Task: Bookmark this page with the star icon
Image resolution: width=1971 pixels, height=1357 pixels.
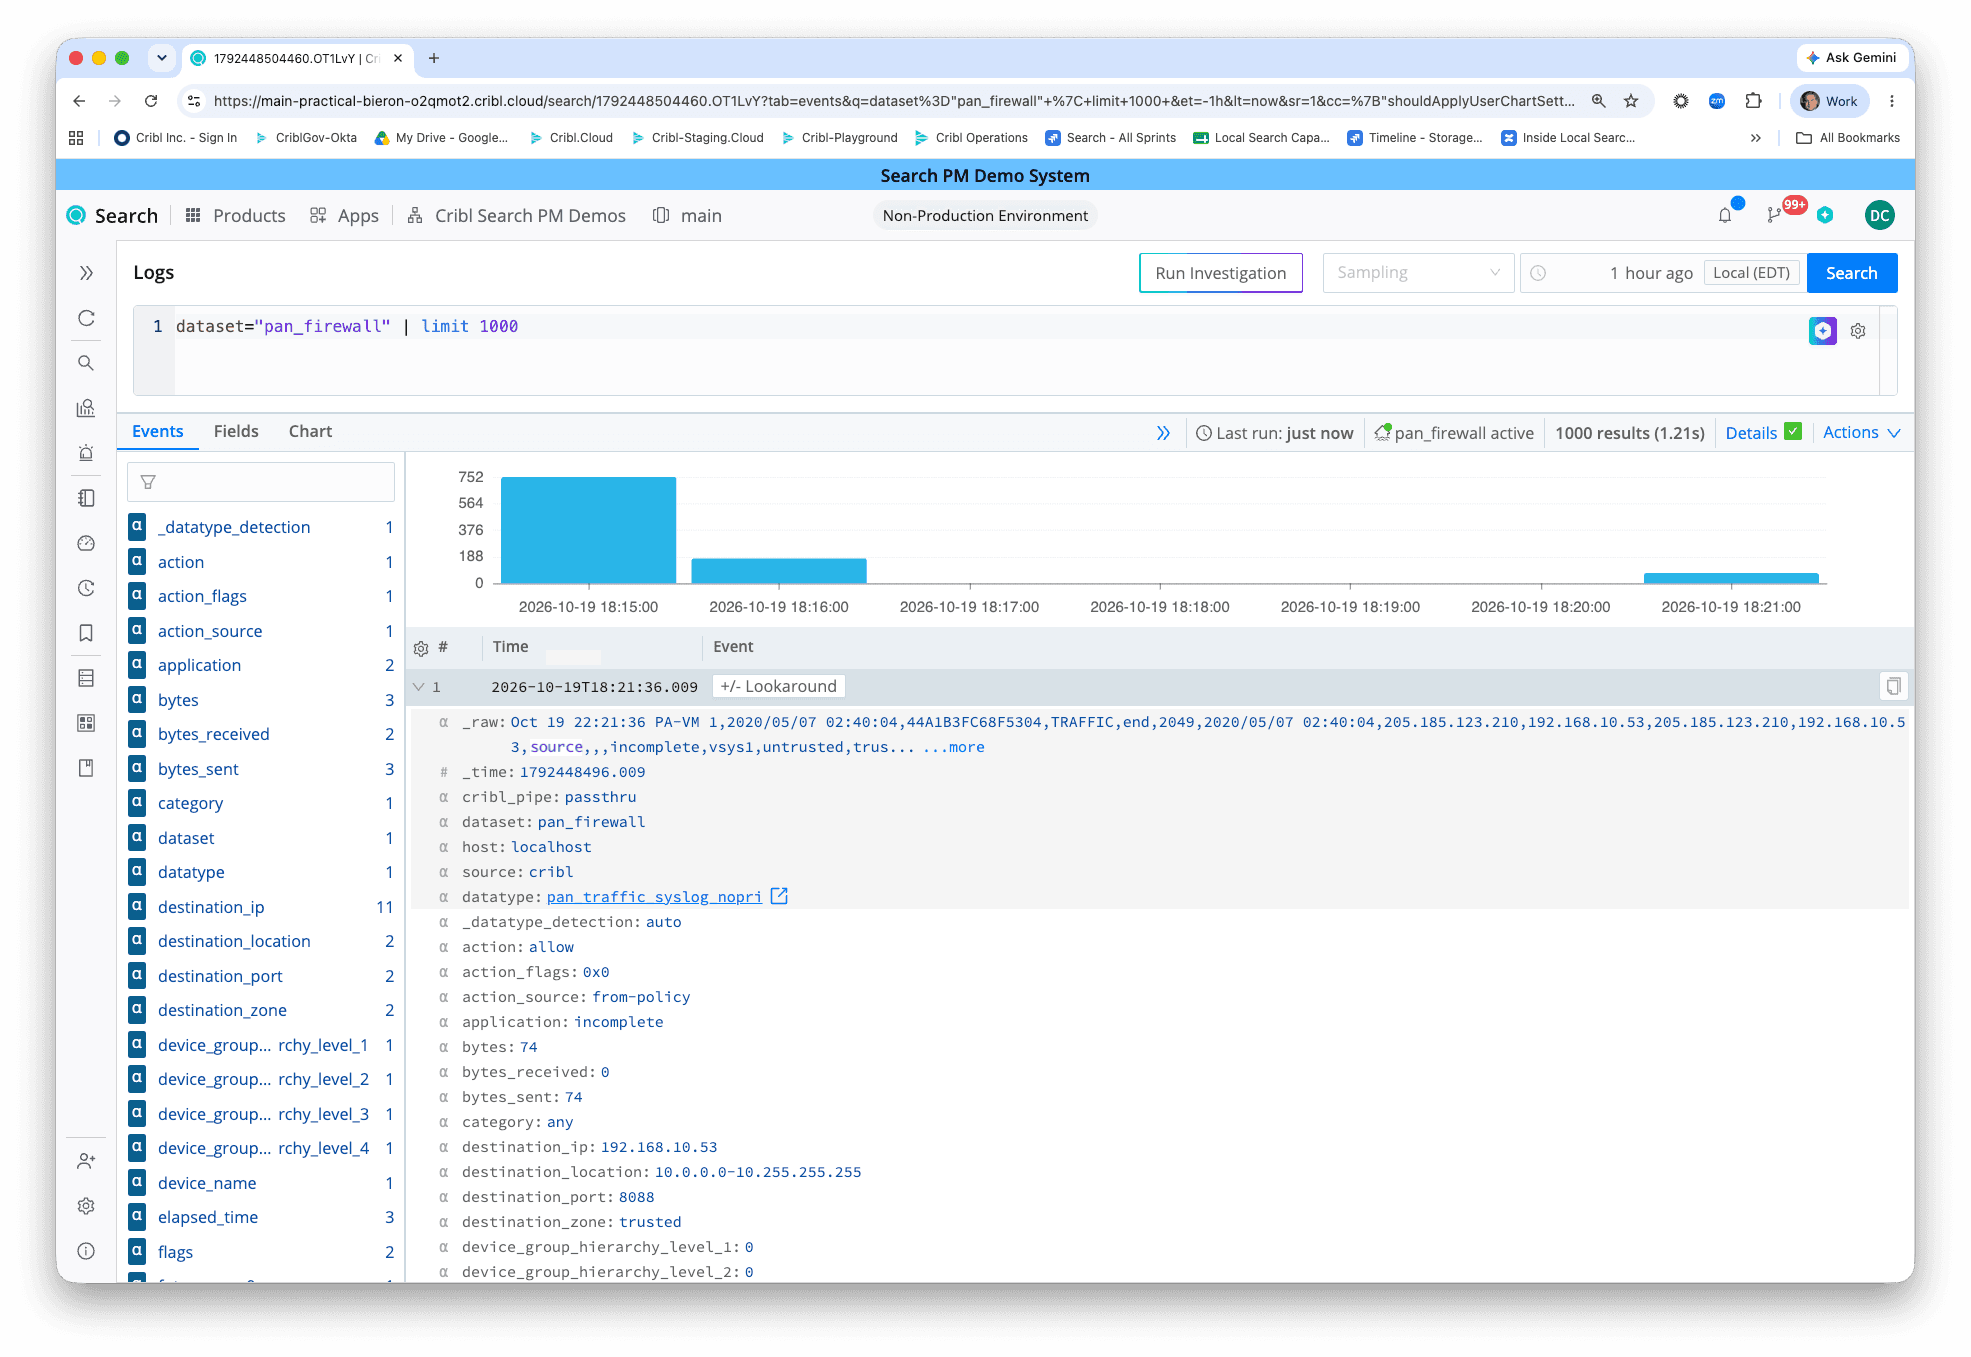Action: point(1631,101)
